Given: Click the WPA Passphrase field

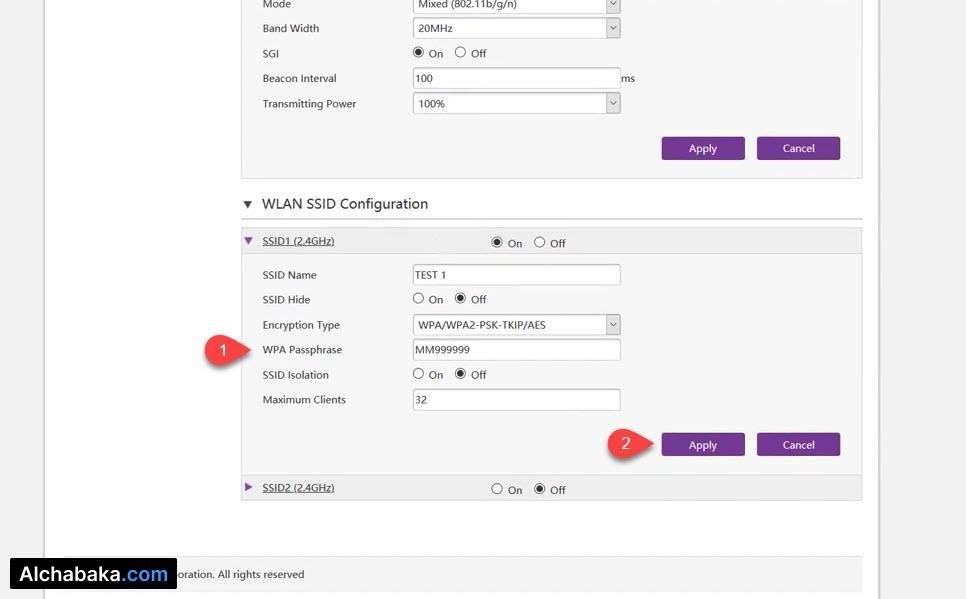Looking at the screenshot, I should 516,350.
